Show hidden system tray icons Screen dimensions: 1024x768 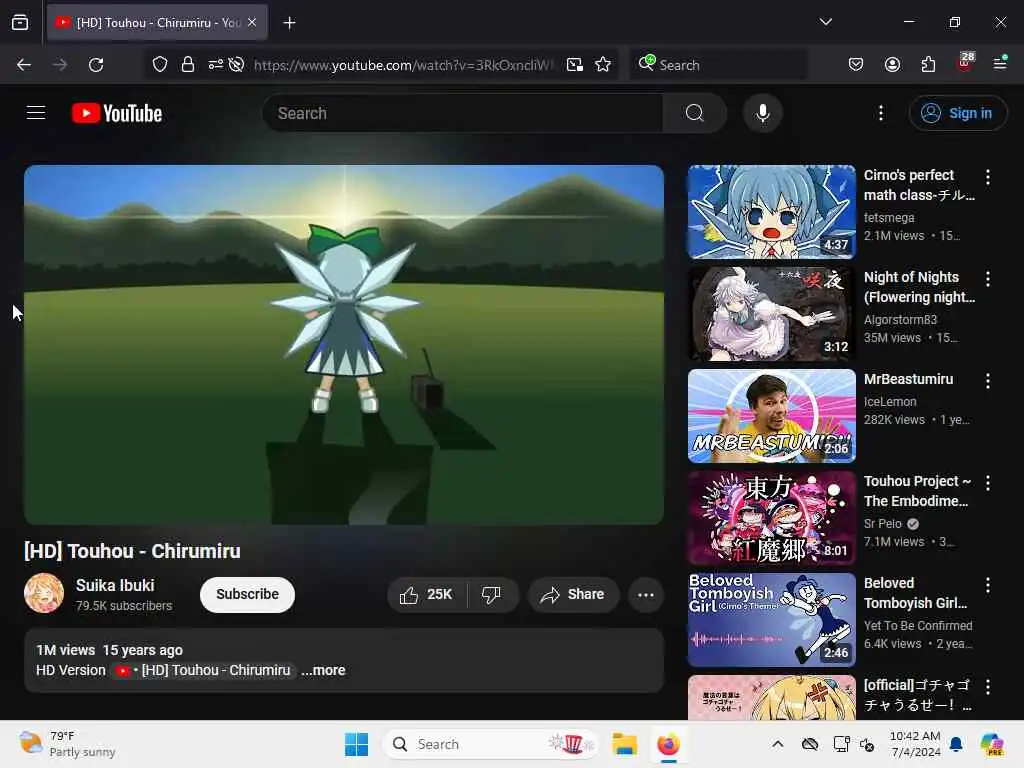777,744
